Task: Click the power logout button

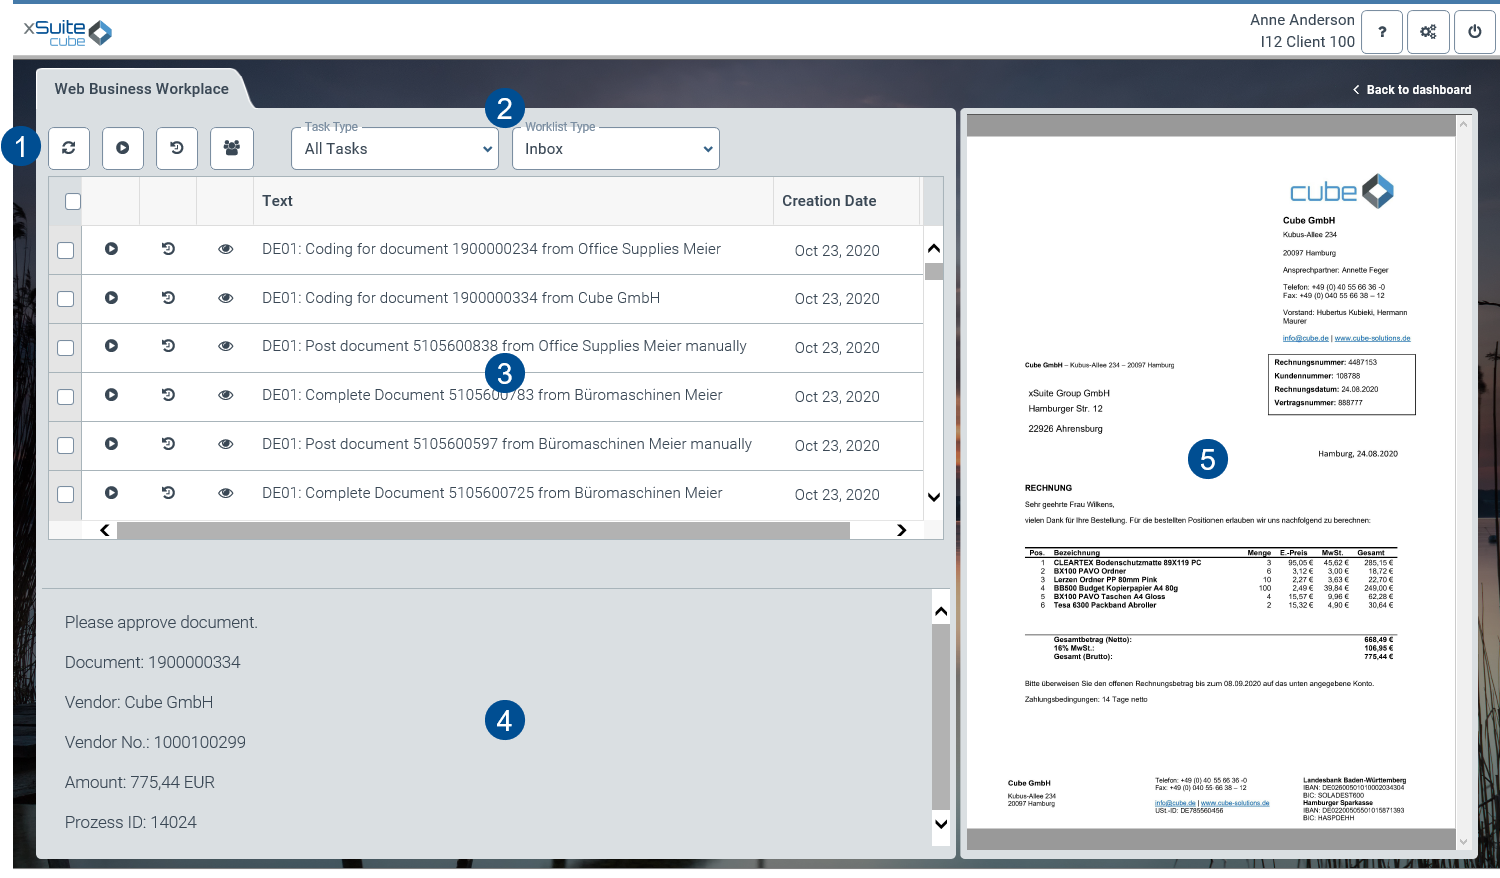Action: 1474,32
